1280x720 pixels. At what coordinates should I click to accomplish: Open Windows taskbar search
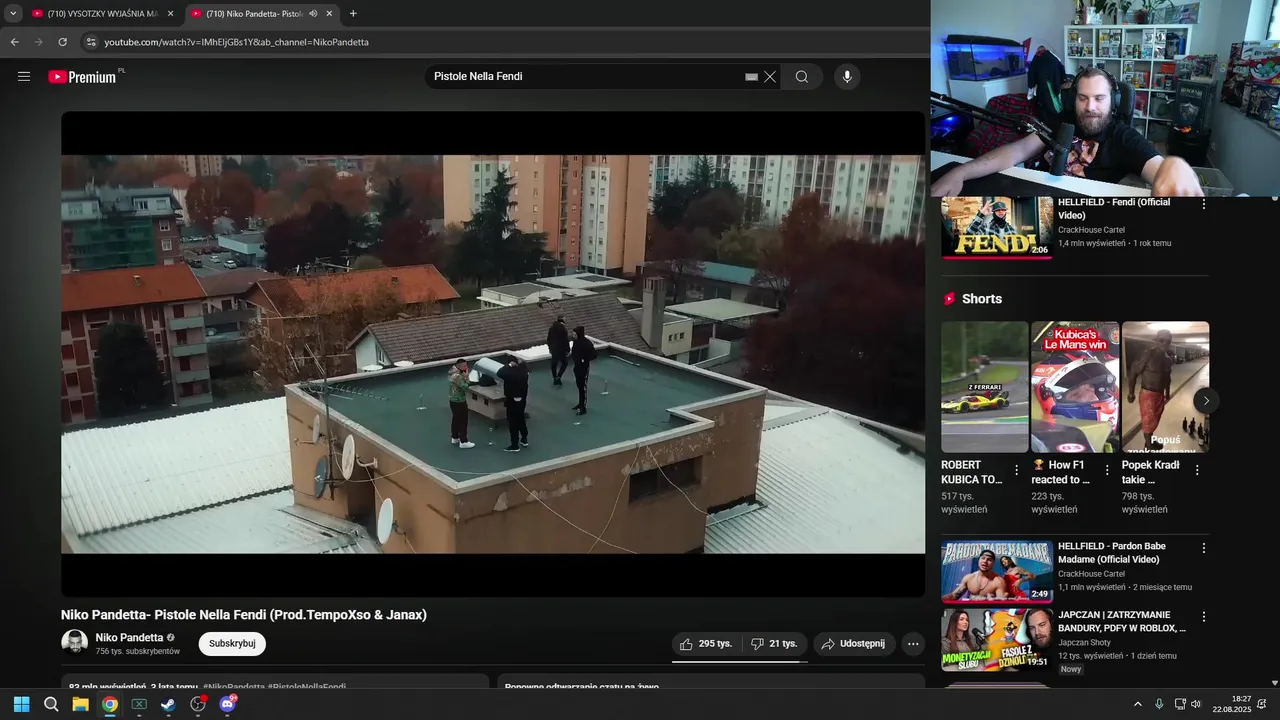pos(51,704)
